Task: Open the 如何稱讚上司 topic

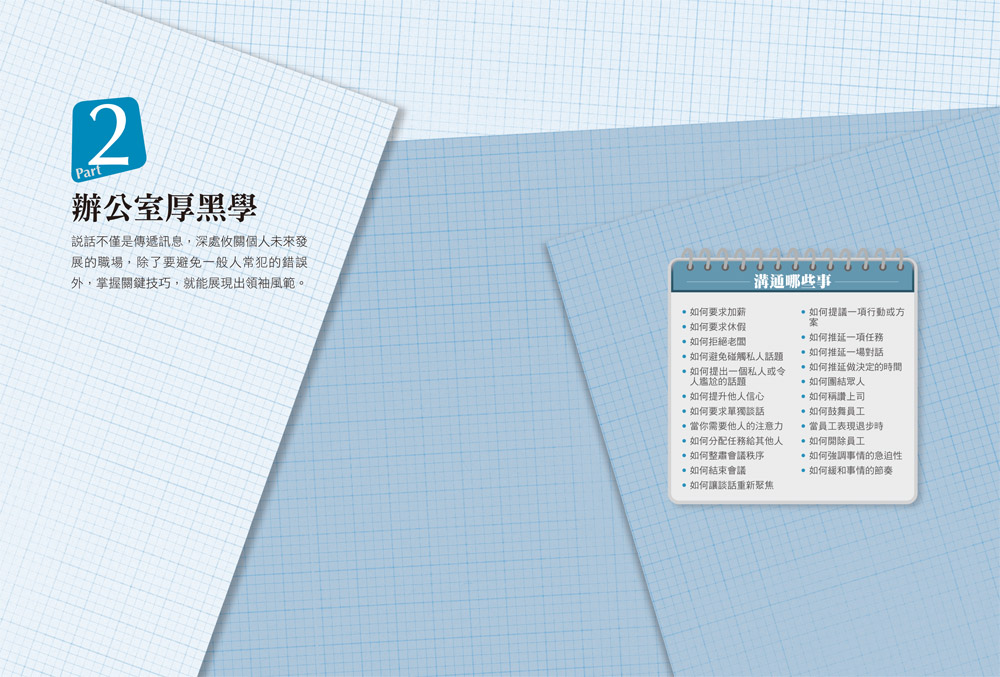Action: 837,397
